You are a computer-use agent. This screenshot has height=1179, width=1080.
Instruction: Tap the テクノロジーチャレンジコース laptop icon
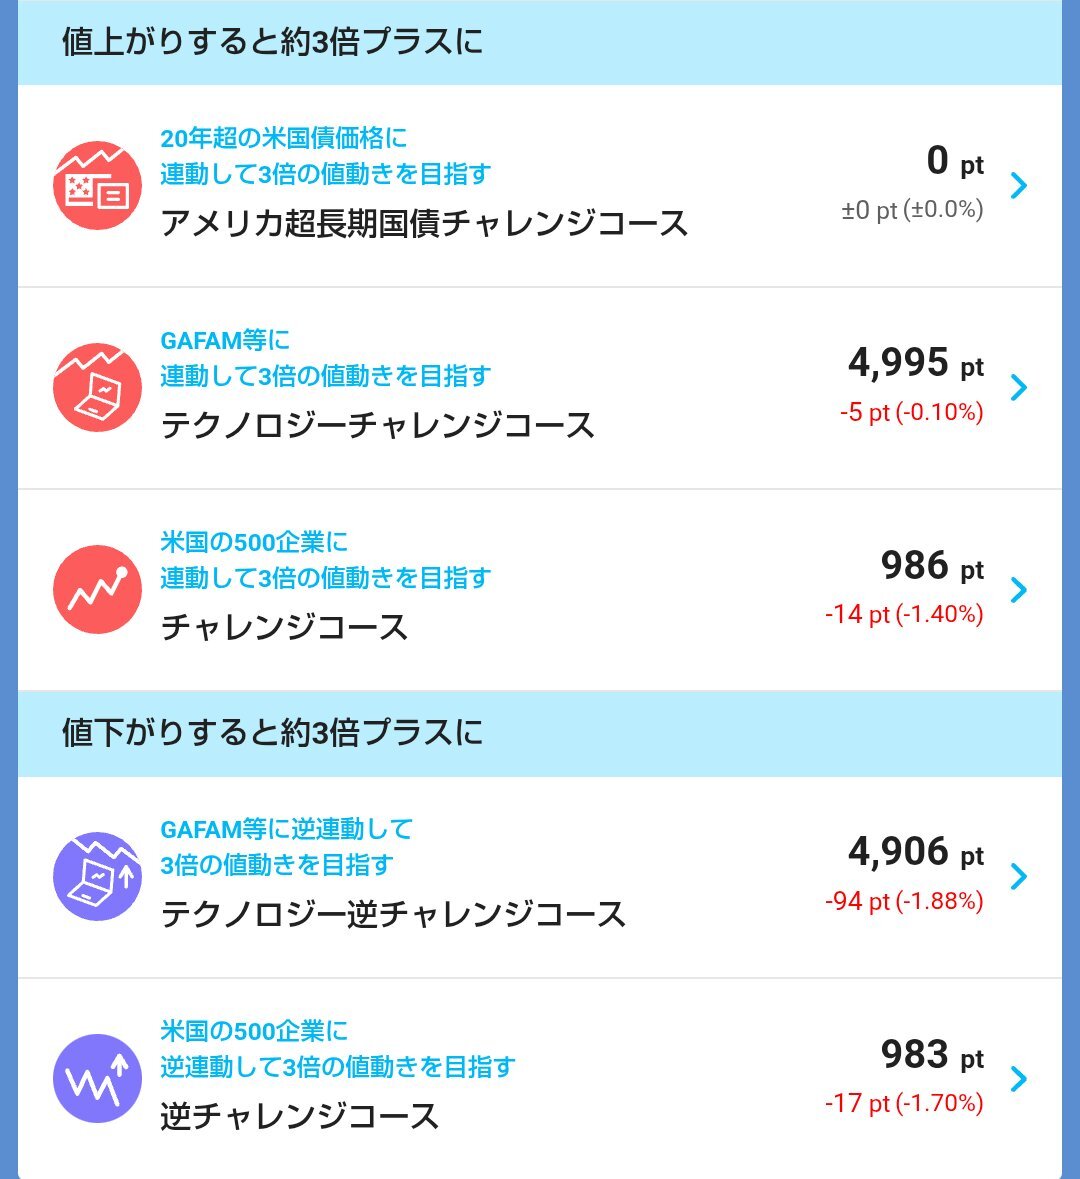click(x=97, y=387)
